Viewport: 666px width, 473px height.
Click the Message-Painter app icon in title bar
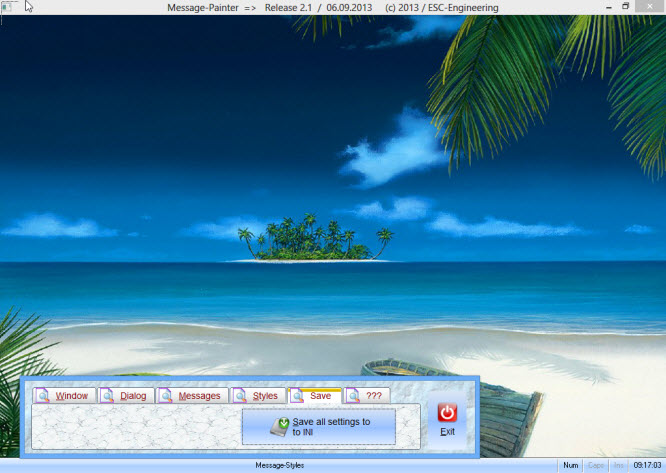pyautogui.click(x=8, y=6)
